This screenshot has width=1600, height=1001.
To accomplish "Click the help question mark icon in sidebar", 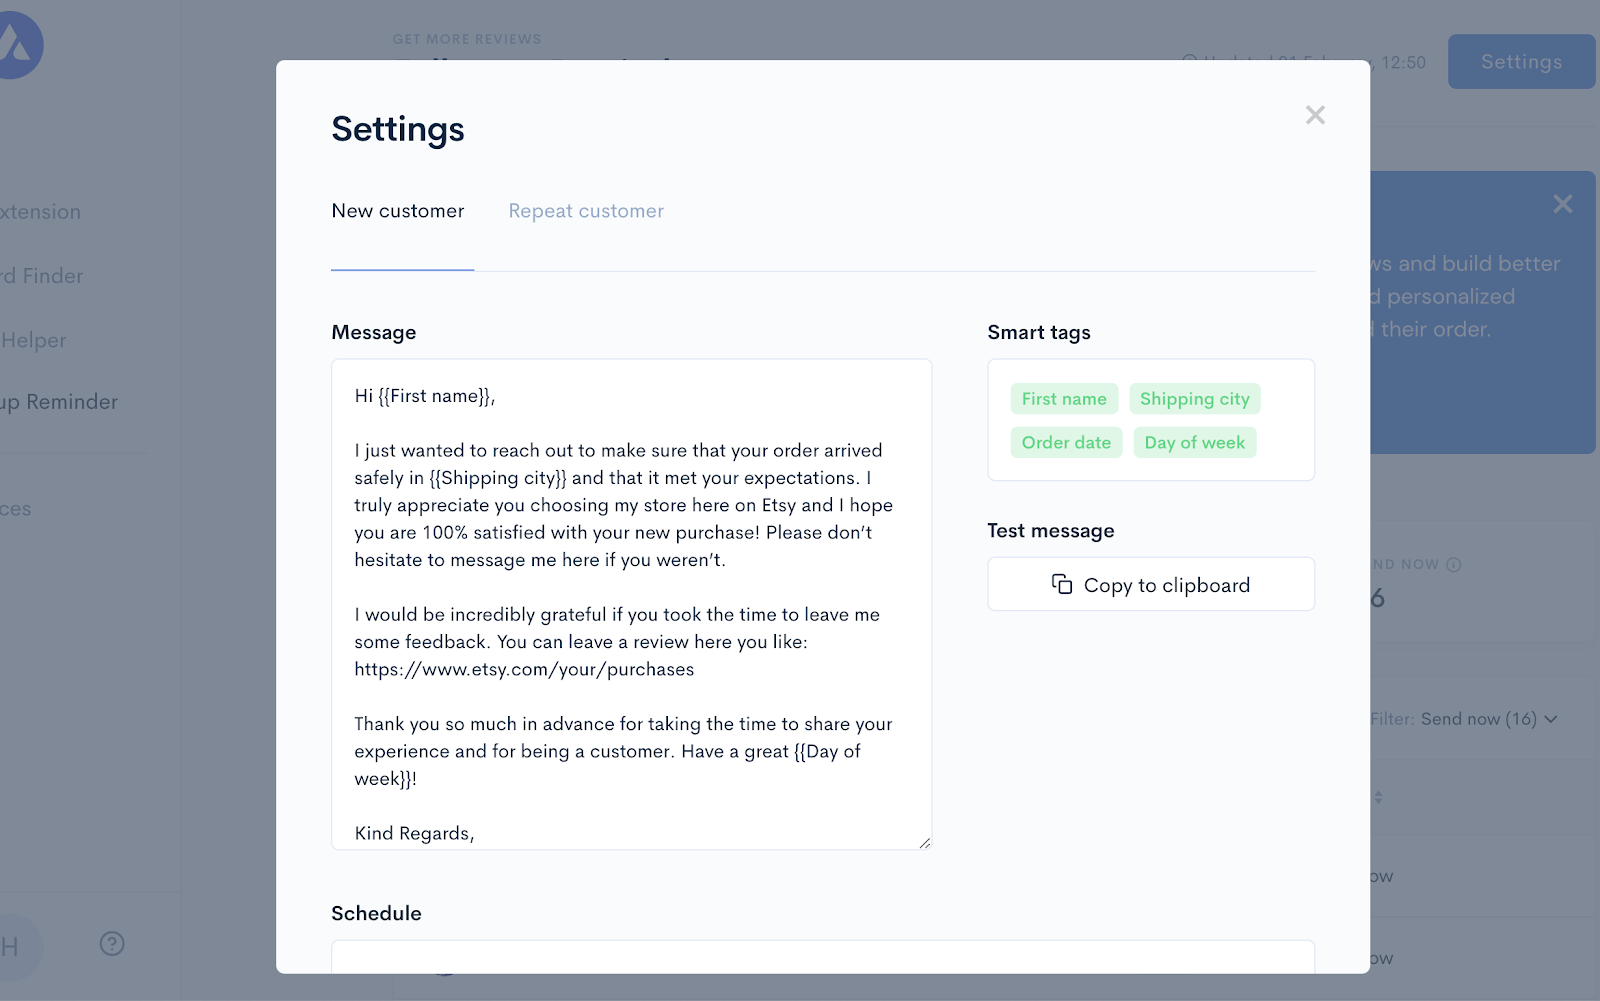I will click(112, 943).
